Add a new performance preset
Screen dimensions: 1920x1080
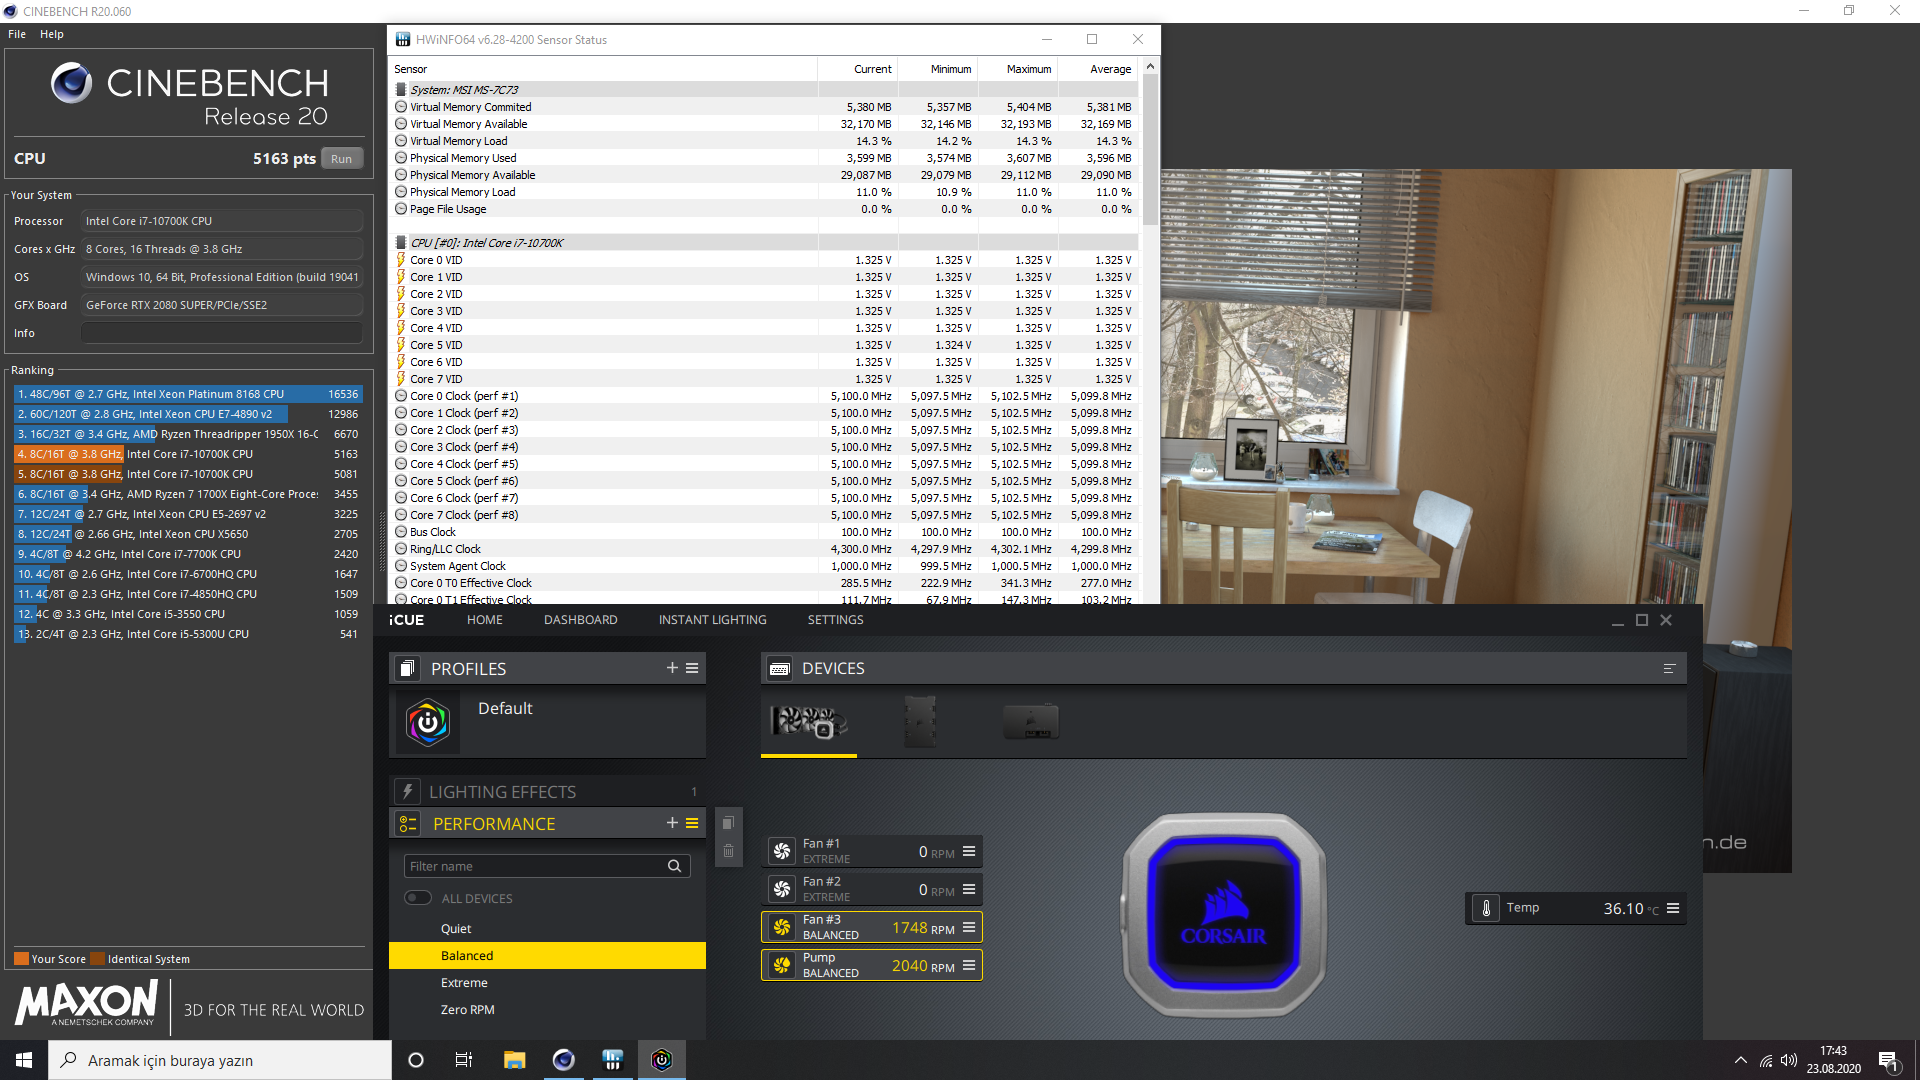point(672,823)
